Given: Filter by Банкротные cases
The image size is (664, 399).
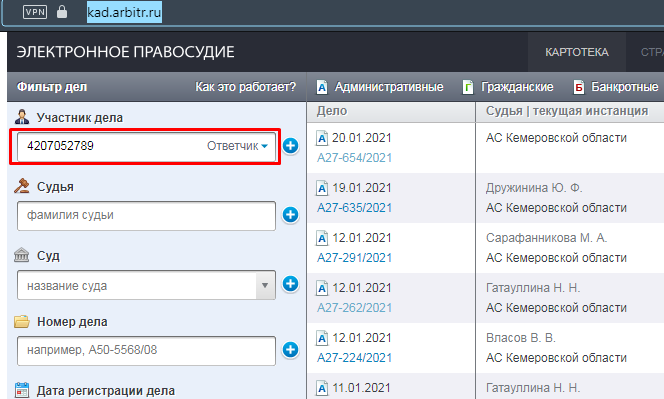Looking at the screenshot, I should point(625,87).
